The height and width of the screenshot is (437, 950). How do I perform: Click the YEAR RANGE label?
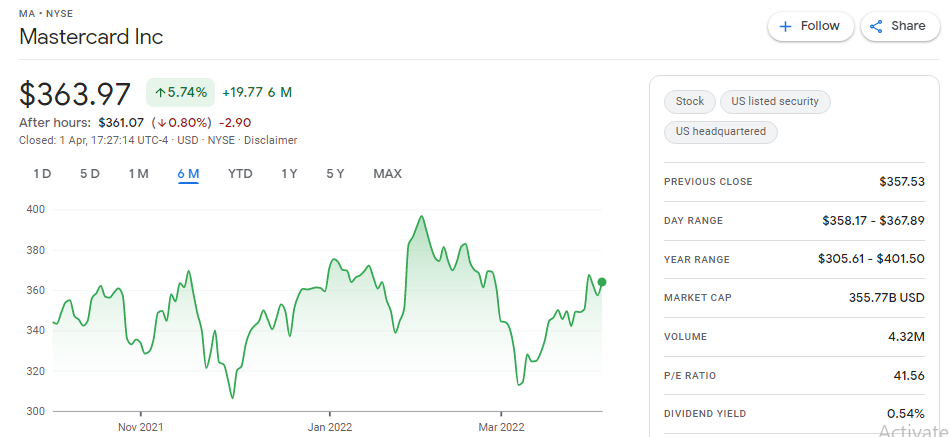tap(697, 259)
